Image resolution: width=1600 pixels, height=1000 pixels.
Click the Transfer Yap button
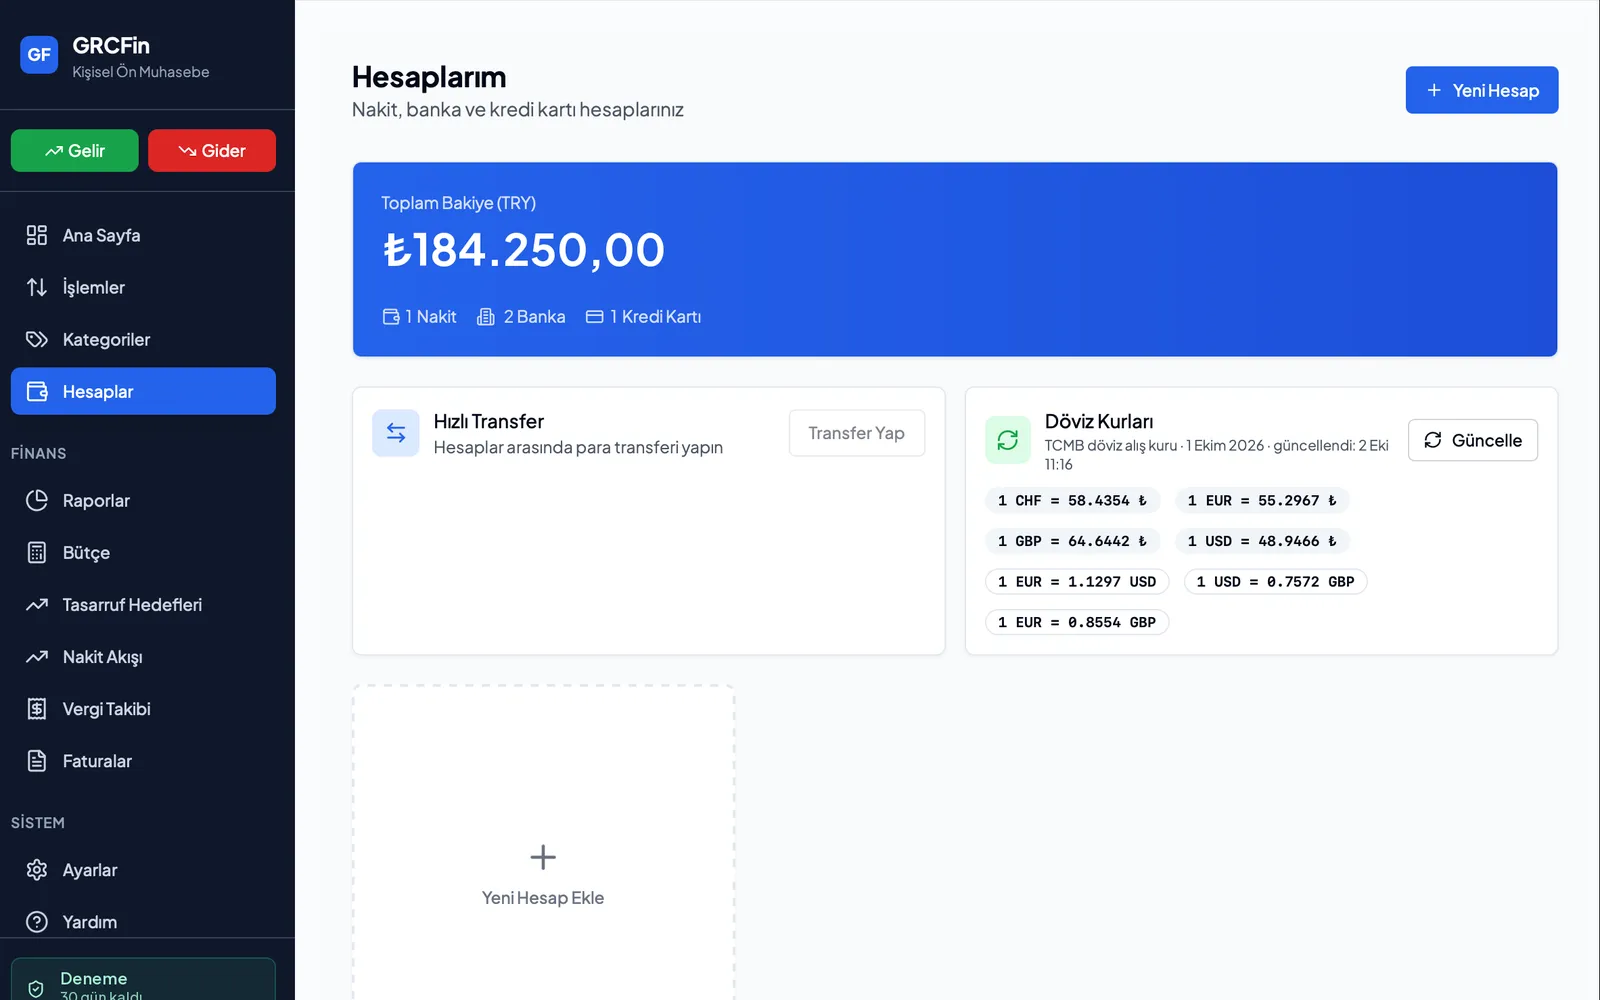coord(856,433)
